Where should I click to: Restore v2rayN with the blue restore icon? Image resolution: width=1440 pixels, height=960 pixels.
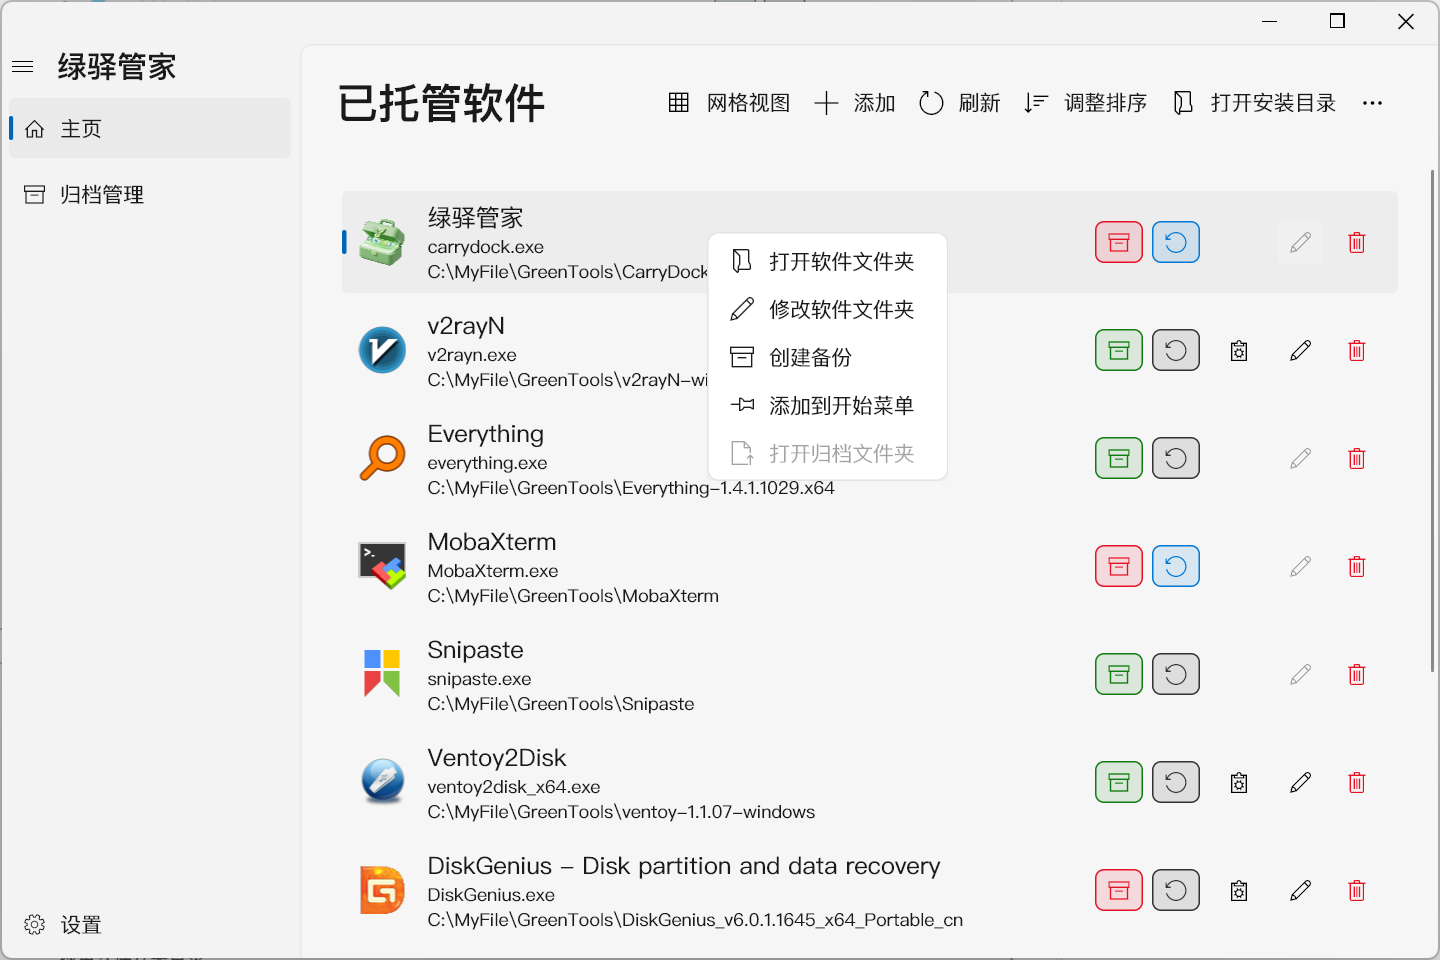pos(1176,350)
